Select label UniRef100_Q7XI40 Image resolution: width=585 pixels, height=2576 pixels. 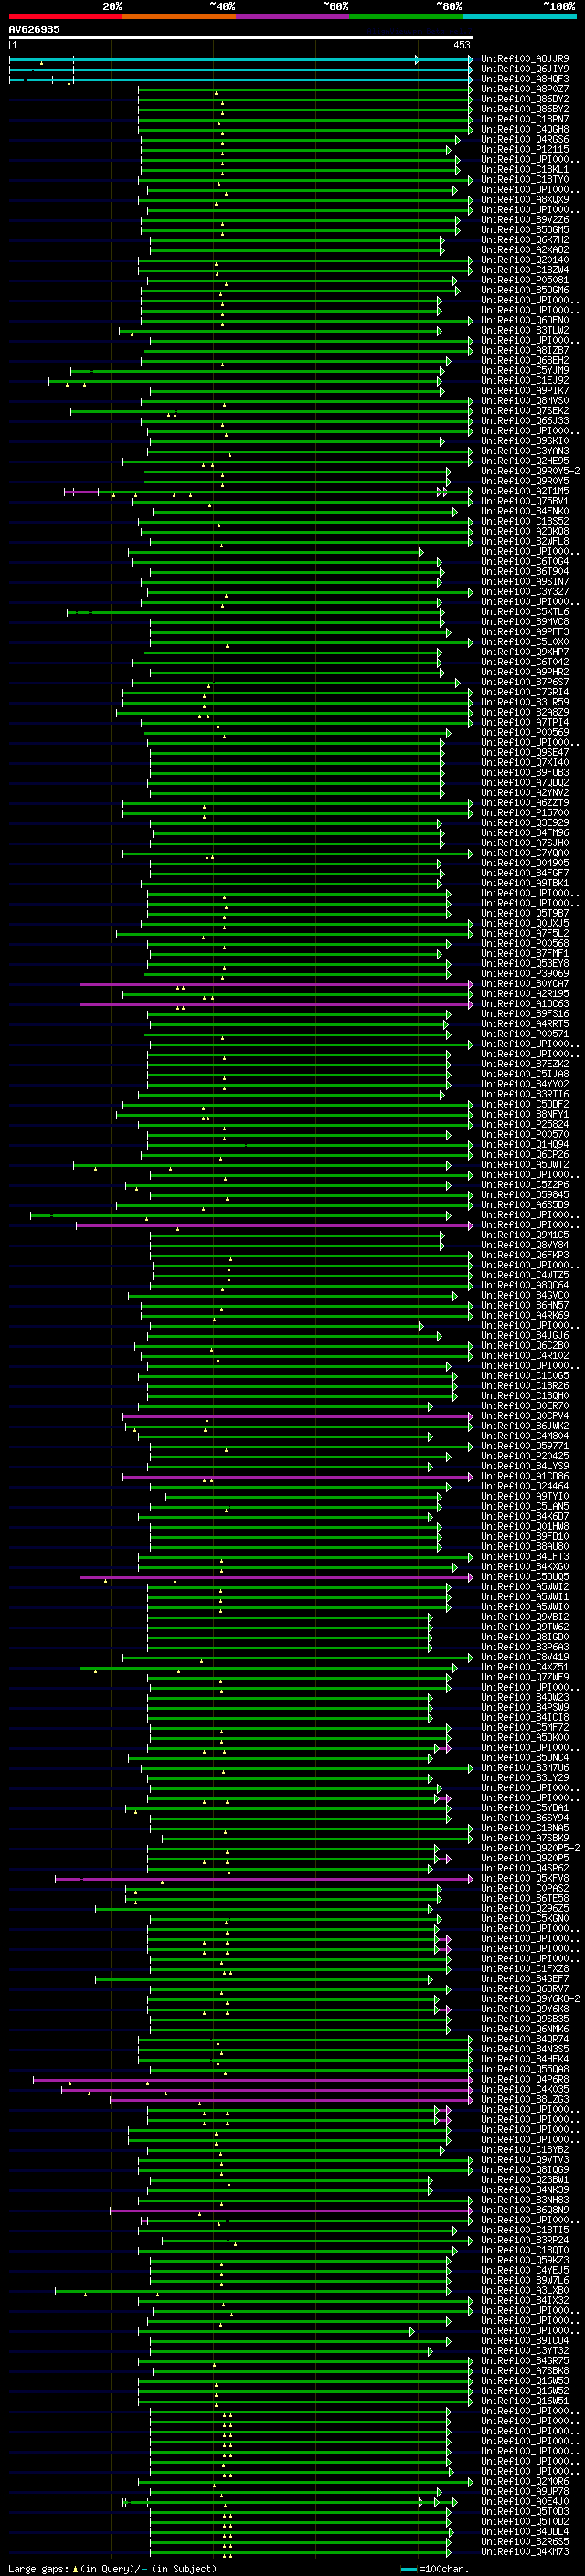pos(525,762)
